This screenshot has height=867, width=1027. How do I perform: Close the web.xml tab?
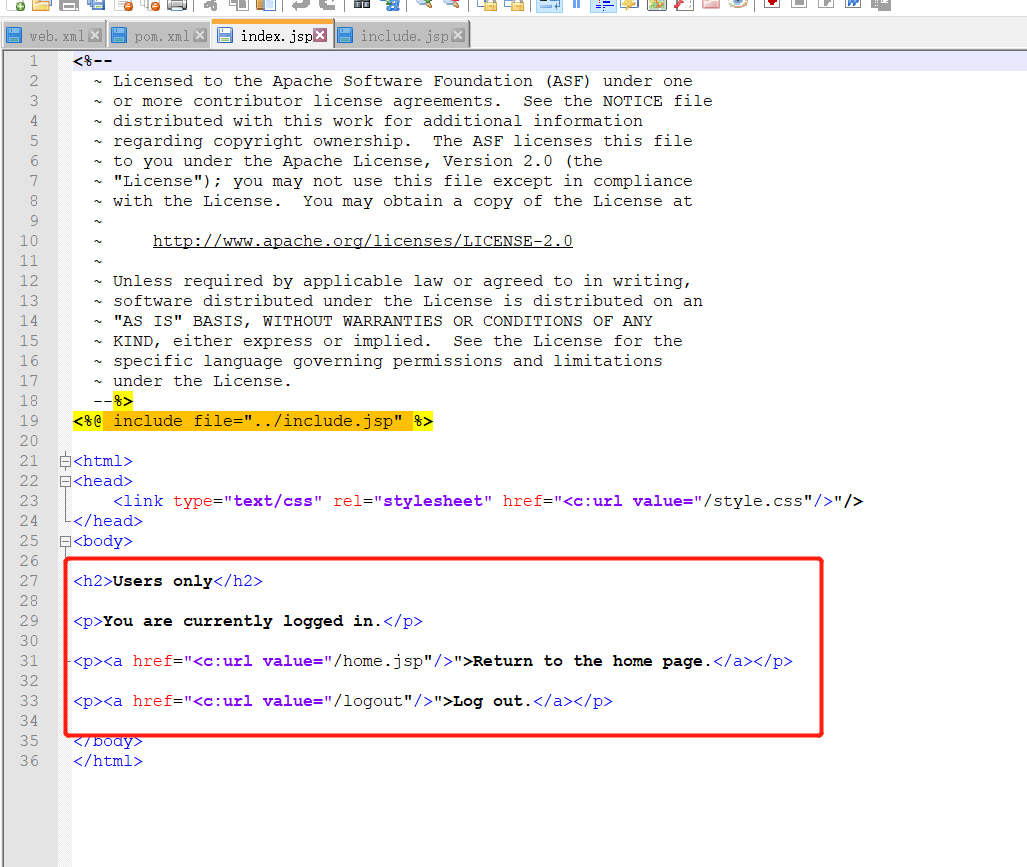coord(95,35)
